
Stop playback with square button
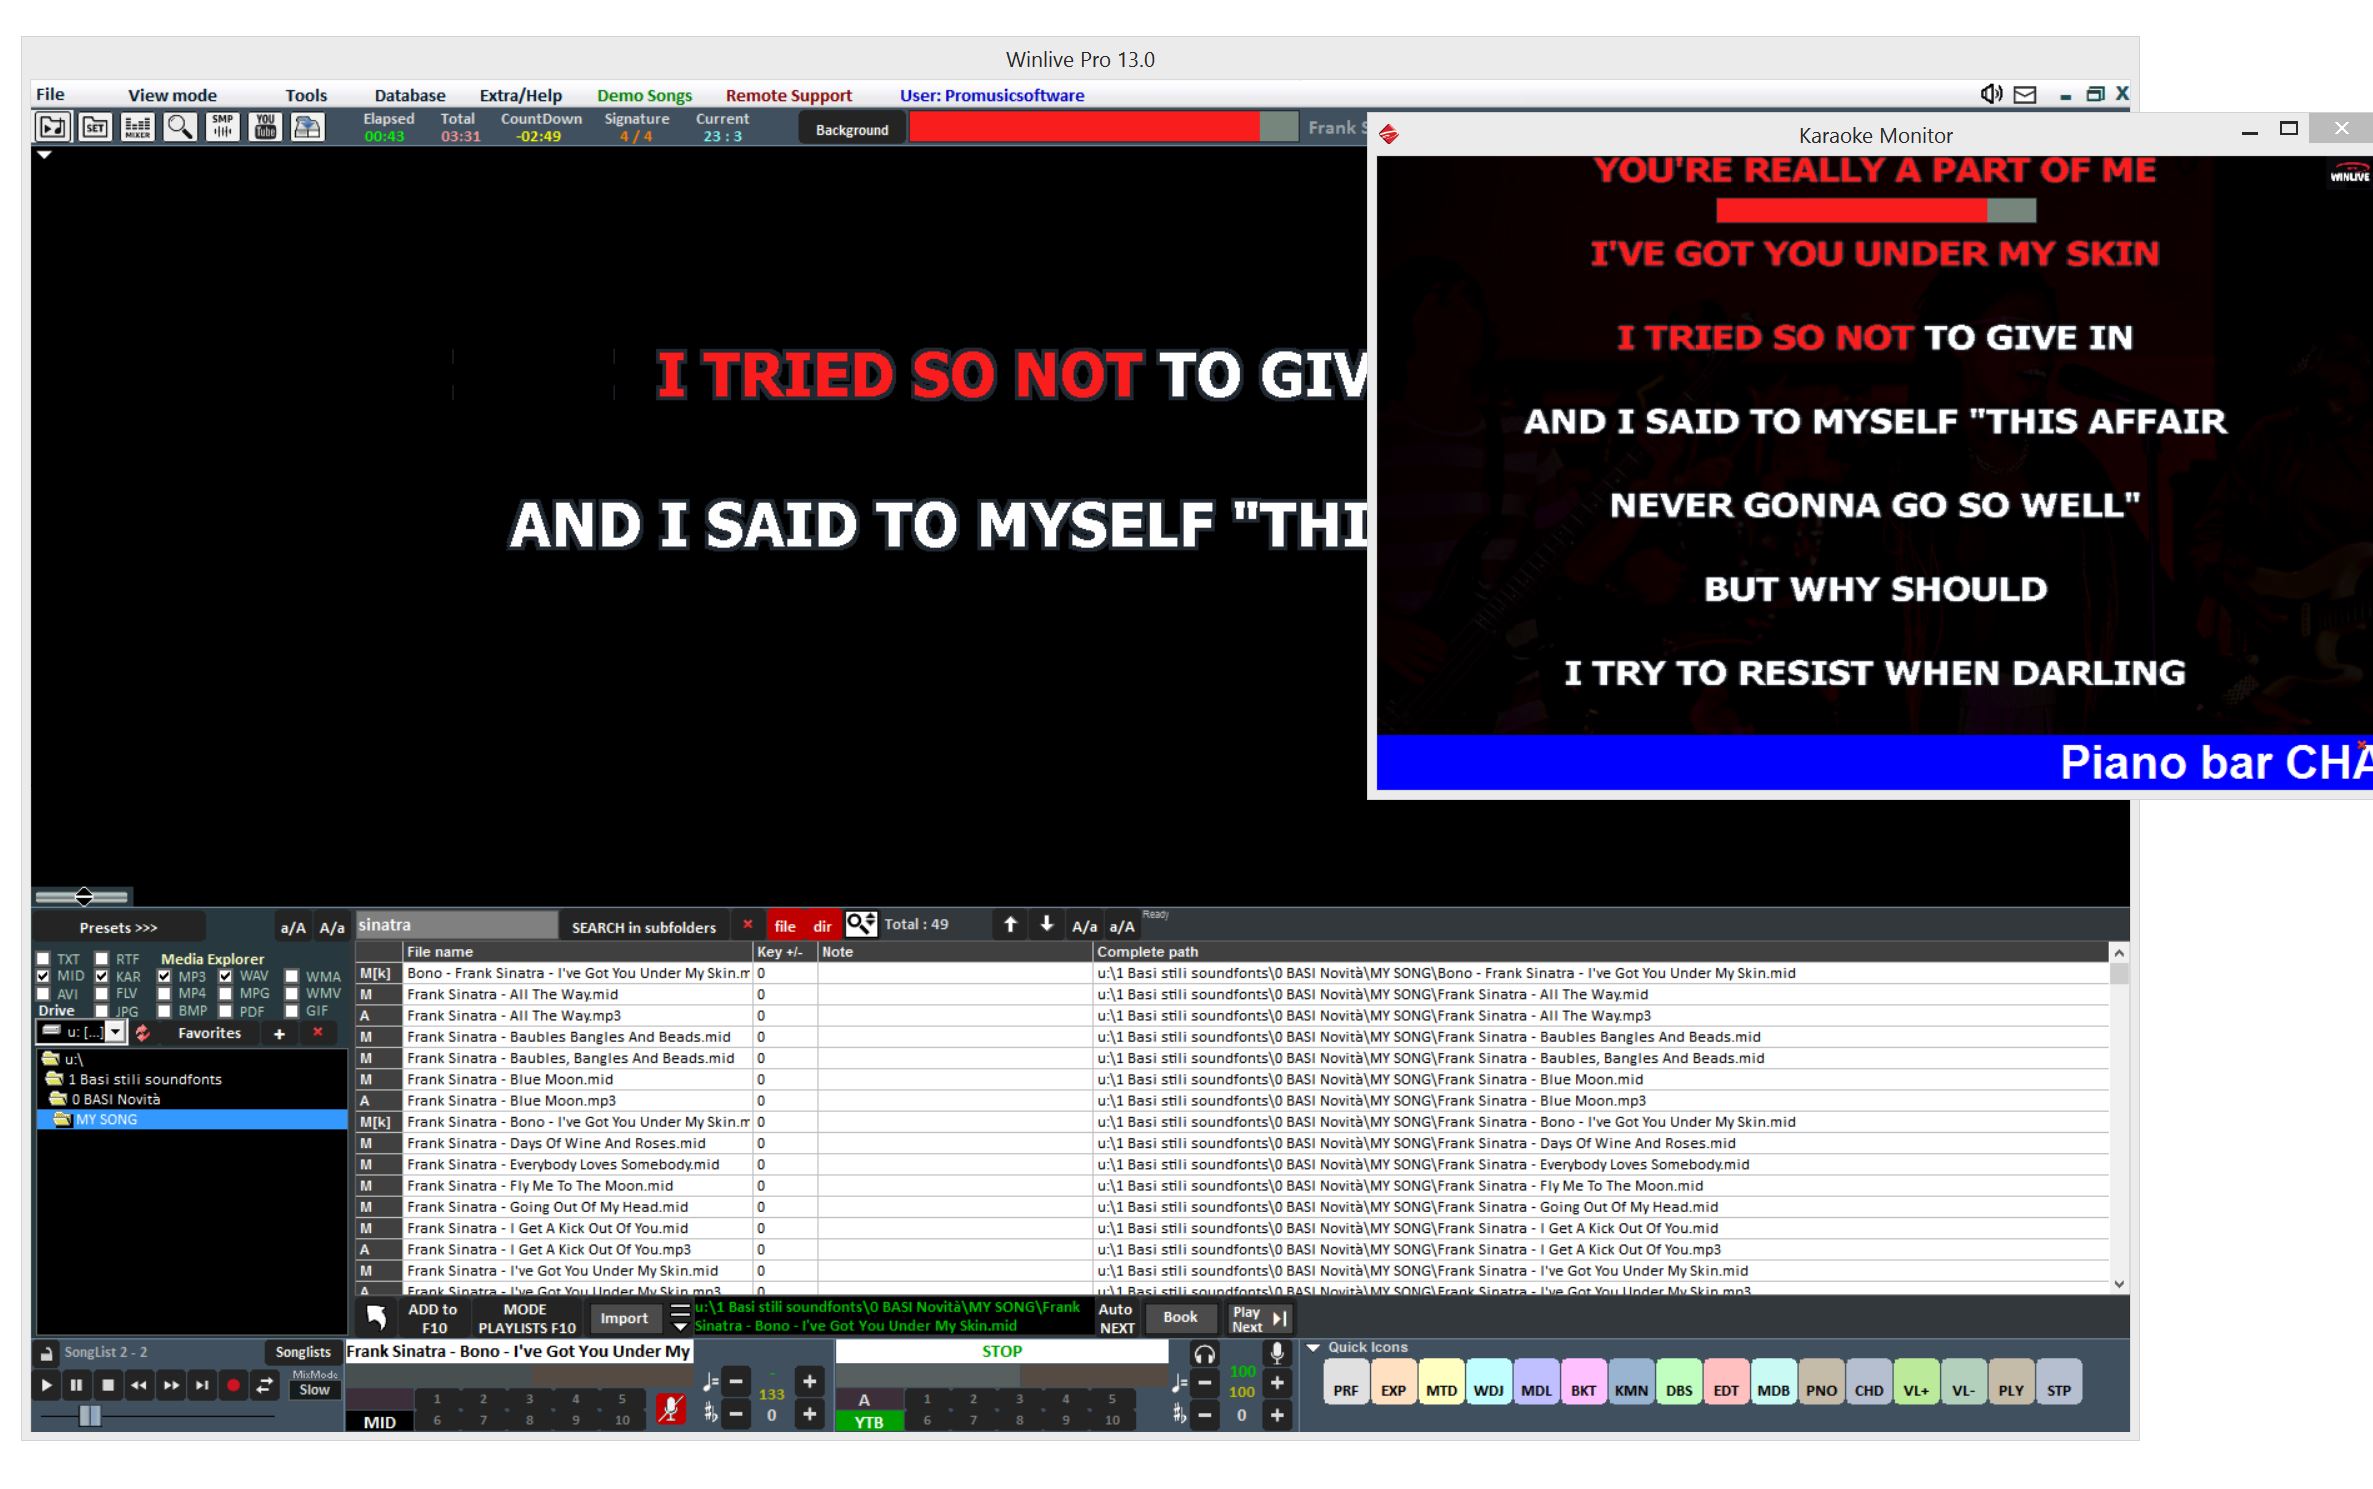108,1386
